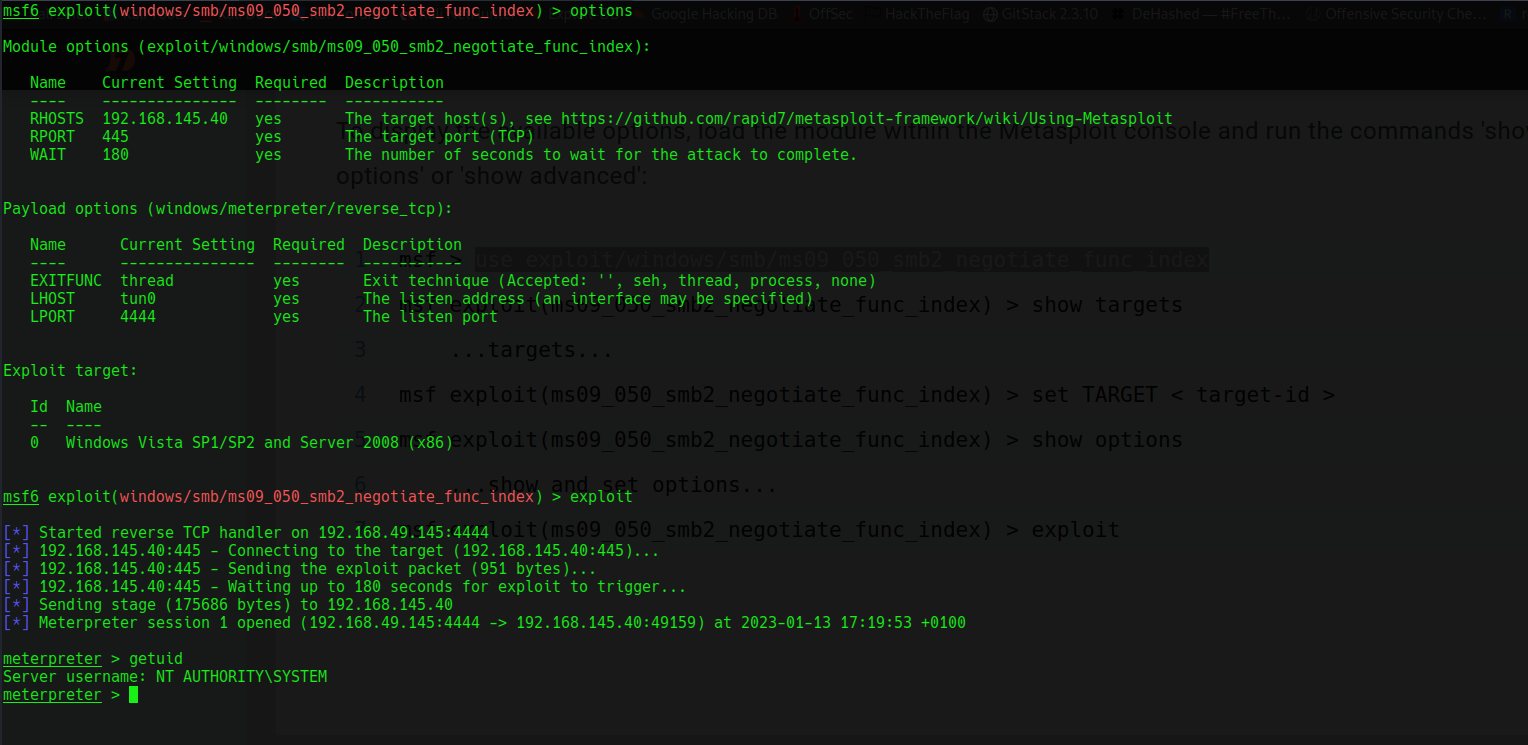The height and width of the screenshot is (745, 1528).
Task: Click the 'Exploit target:' heading
Action: click(70, 371)
